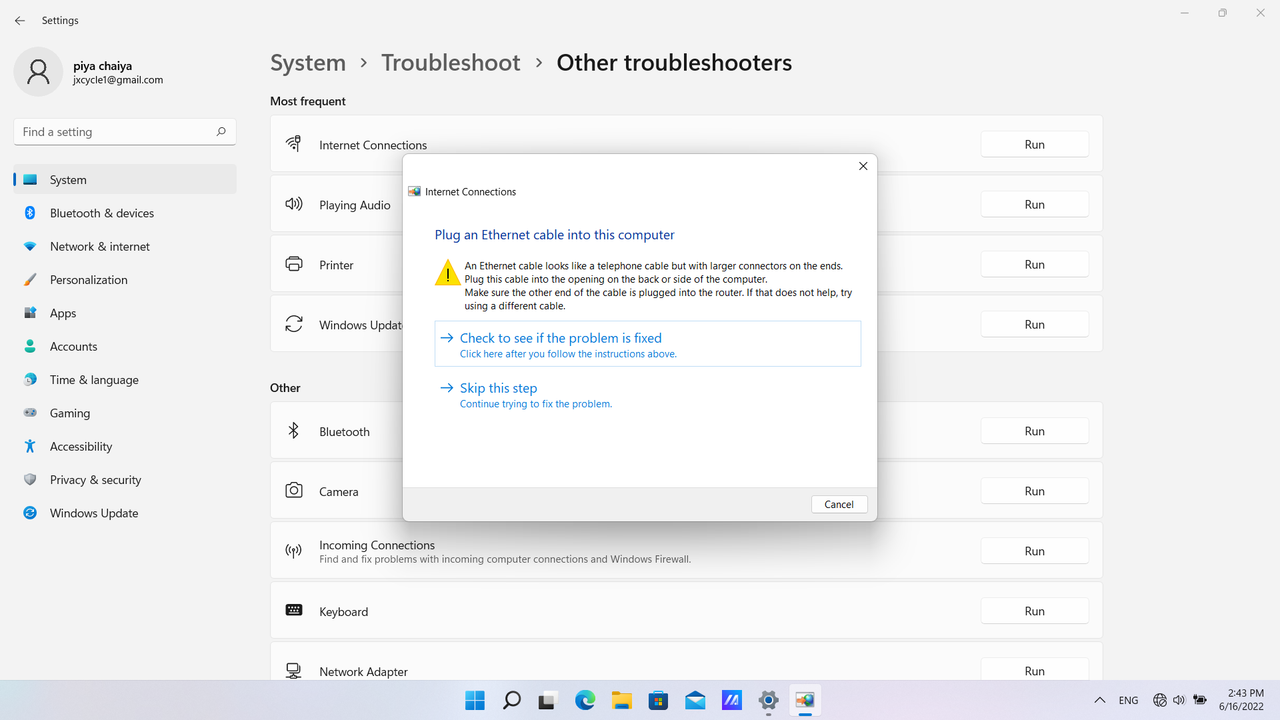Run the Playing Audio troubleshooter
The width and height of the screenshot is (1280, 720).
click(1034, 204)
